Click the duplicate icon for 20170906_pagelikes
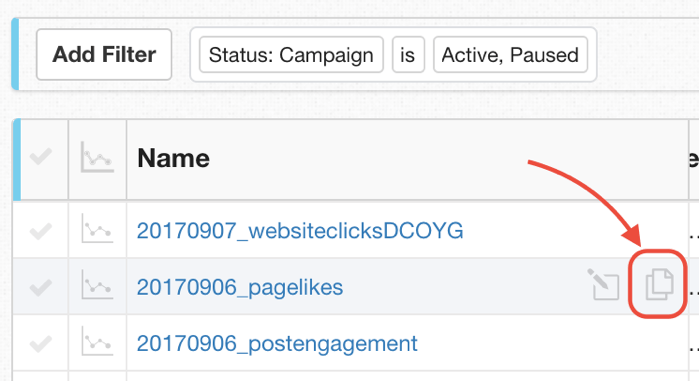699x381 pixels. tap(659, 284)
